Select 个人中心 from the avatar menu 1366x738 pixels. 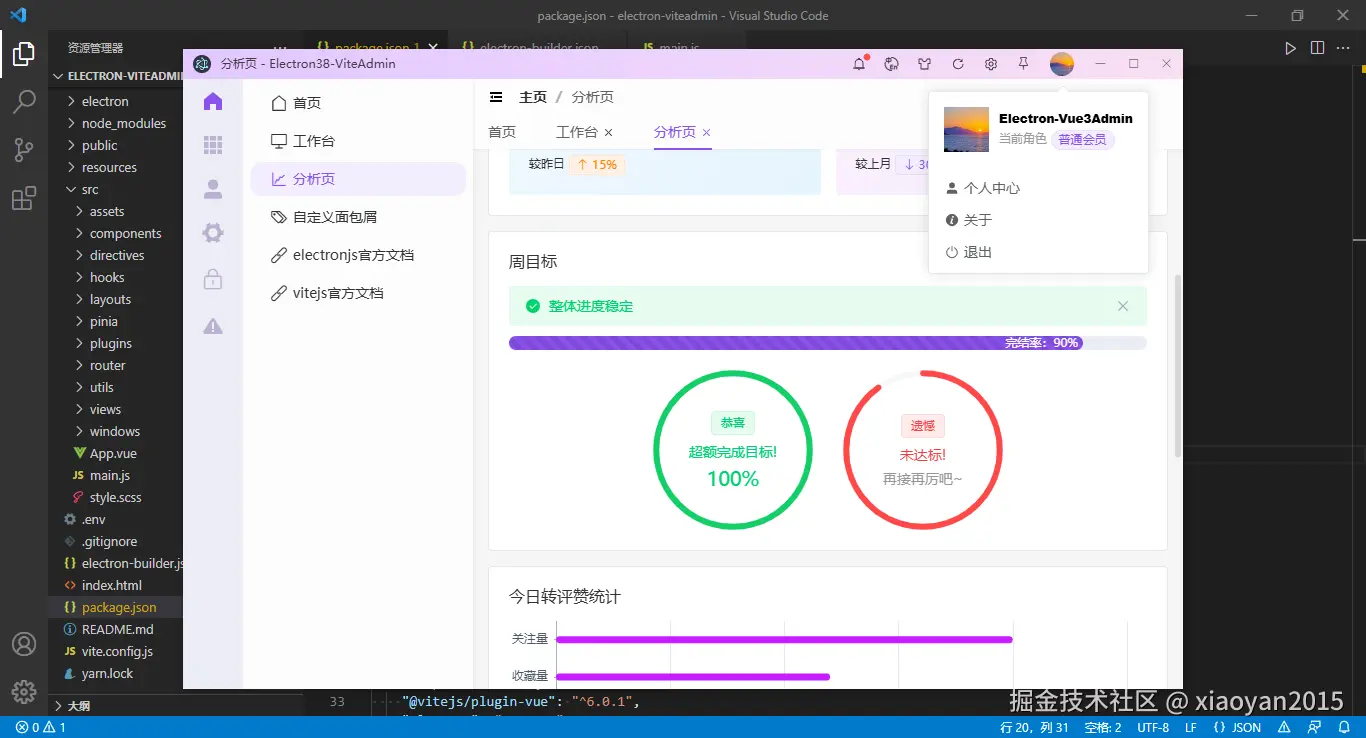pos(982,187)
